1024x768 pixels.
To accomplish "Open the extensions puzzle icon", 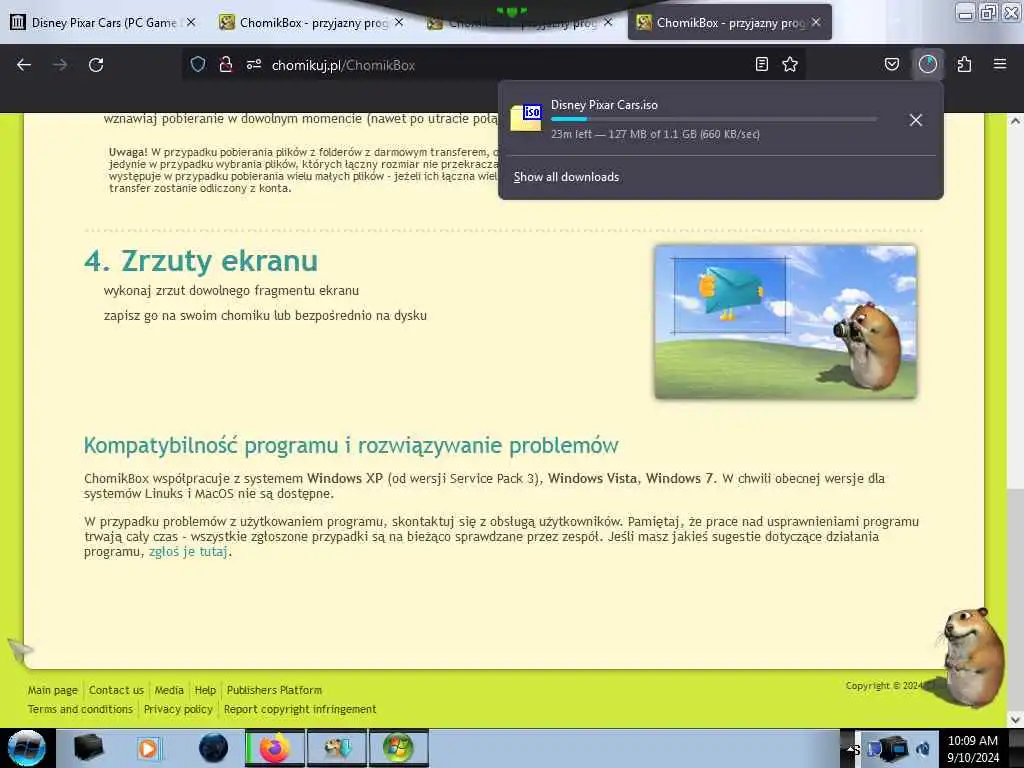I will [x=965, y=64].
